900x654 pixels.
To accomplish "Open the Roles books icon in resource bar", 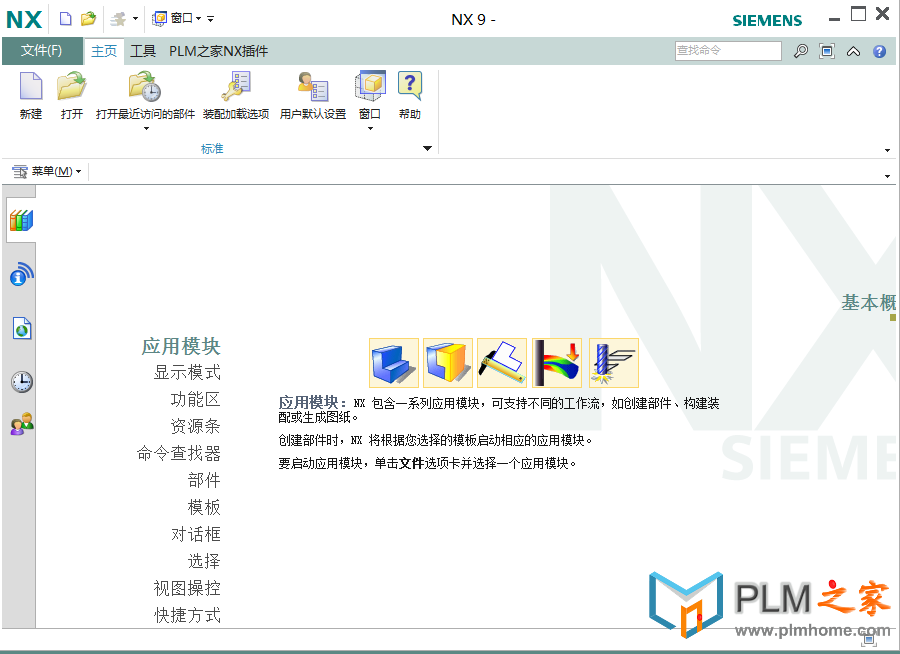I will (21, 220).
